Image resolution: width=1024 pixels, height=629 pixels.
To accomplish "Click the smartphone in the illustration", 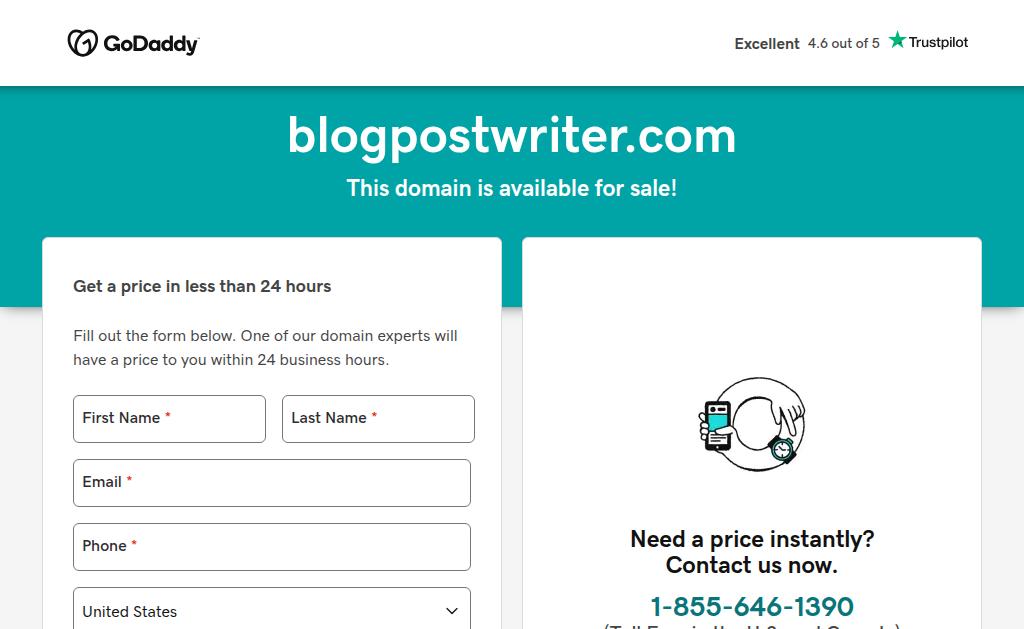I will click(x=717, y=426).
